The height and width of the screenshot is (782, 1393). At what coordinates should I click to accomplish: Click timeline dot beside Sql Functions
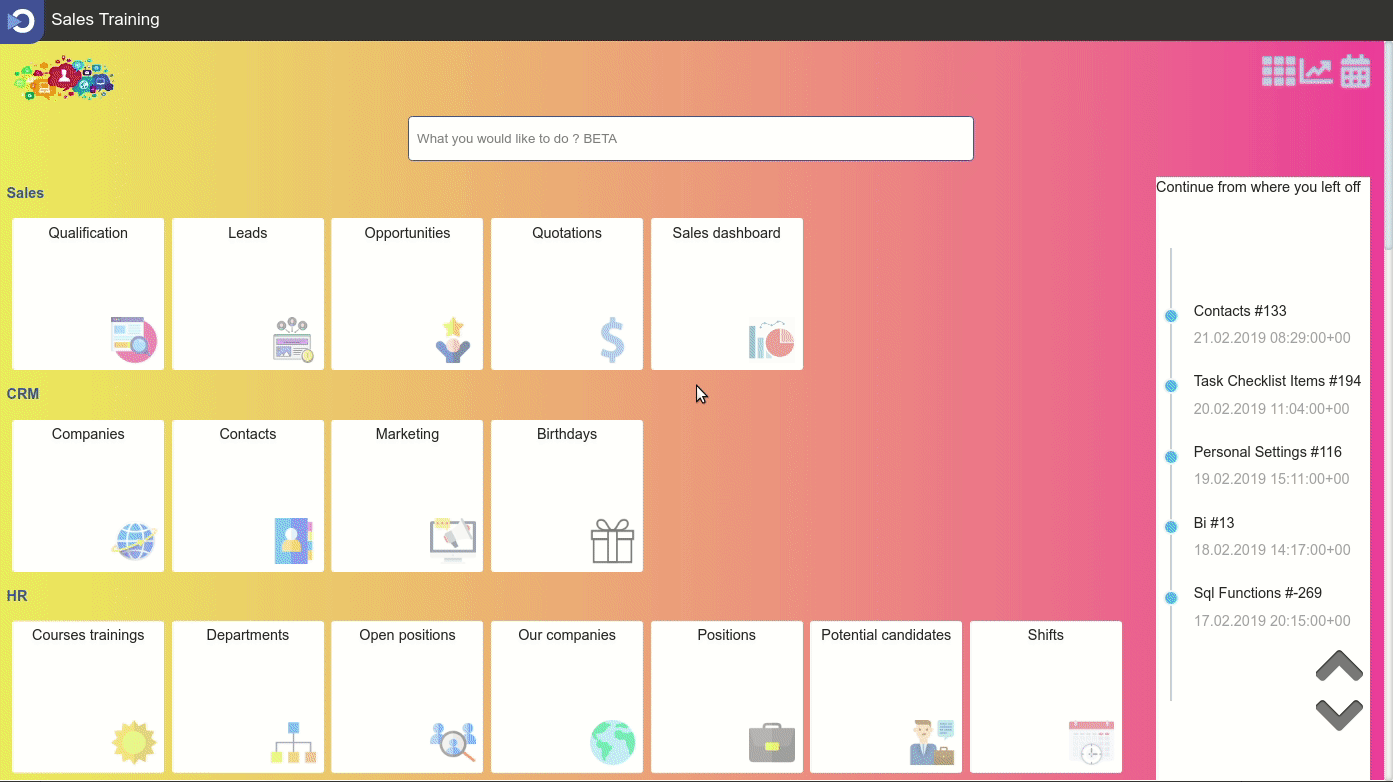tap(1171, 598)
